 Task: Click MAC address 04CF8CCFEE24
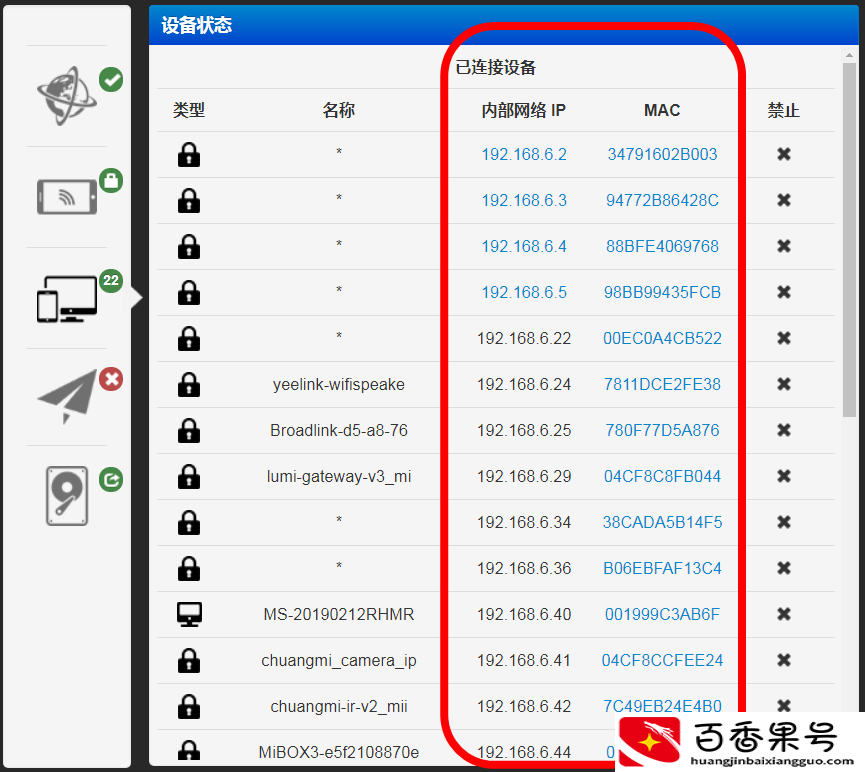662,660
